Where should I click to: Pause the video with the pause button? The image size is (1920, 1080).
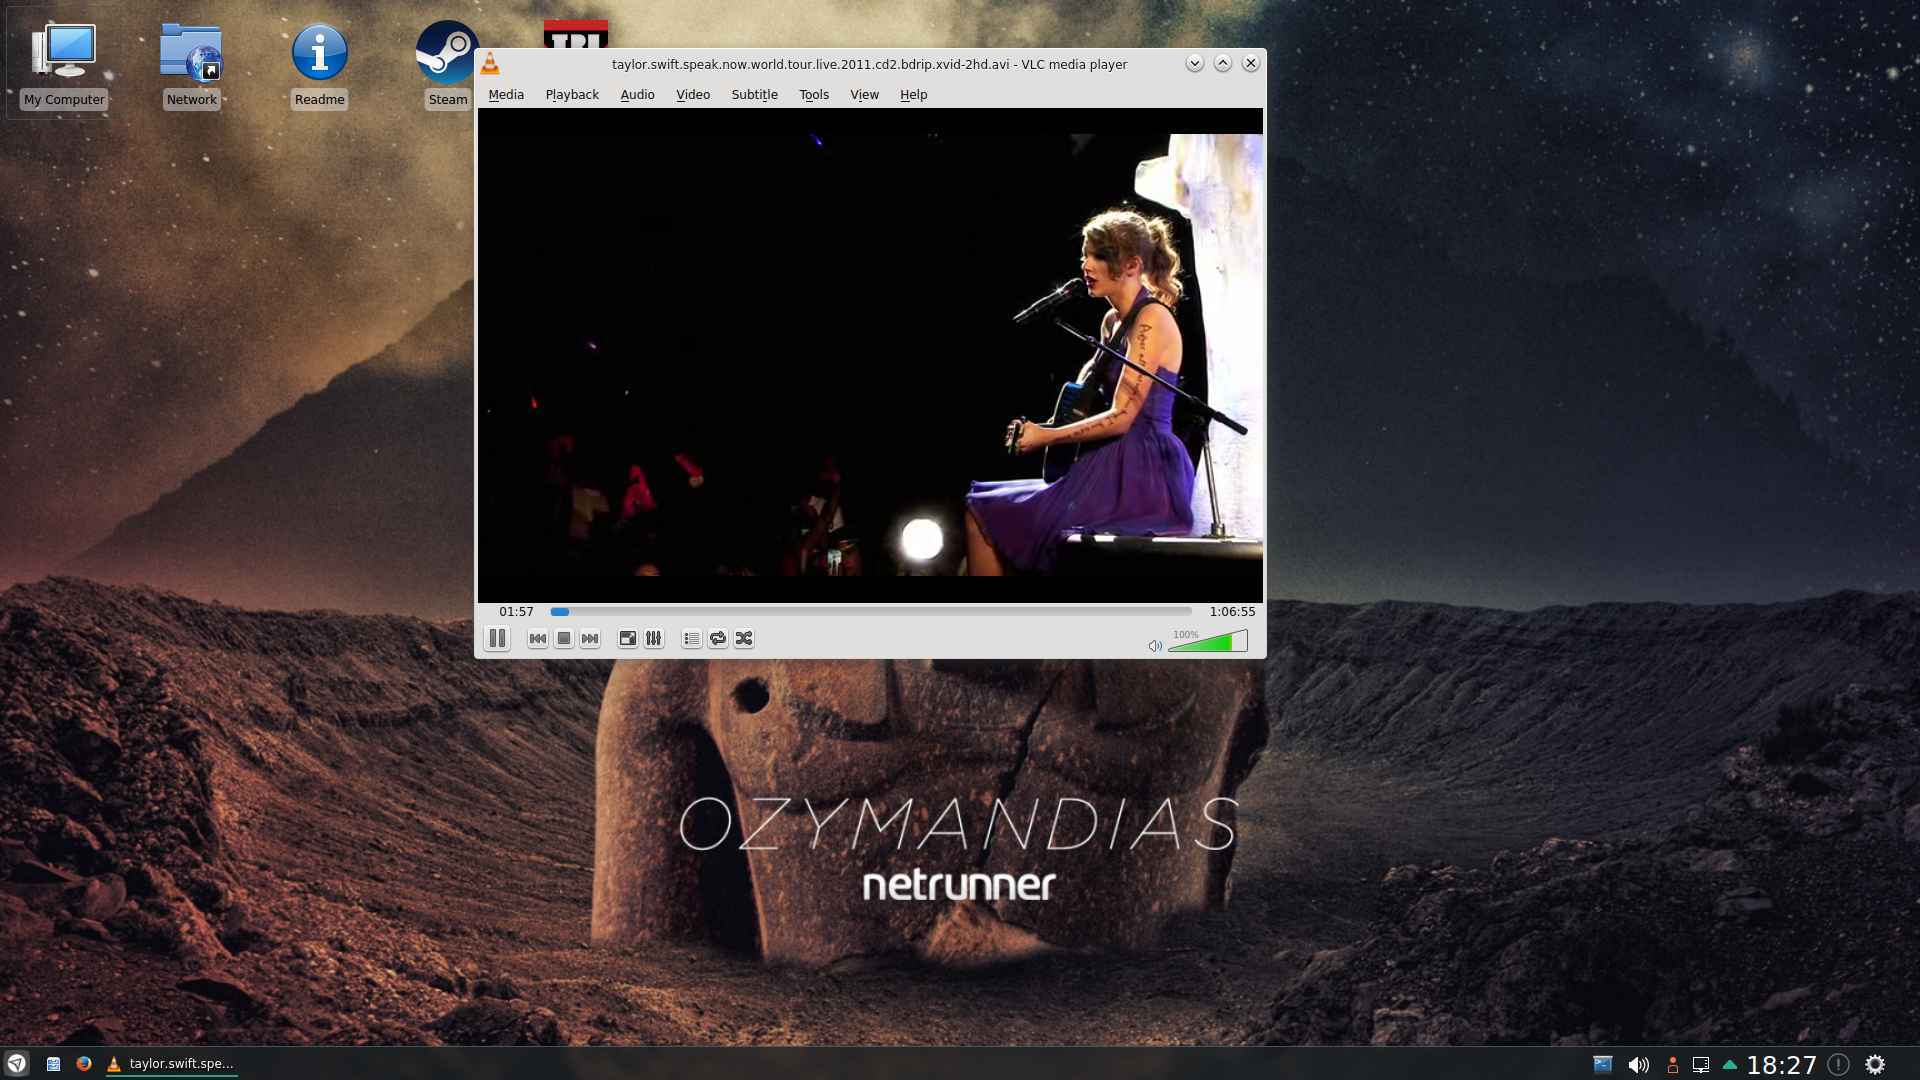(x=497, y=638)
